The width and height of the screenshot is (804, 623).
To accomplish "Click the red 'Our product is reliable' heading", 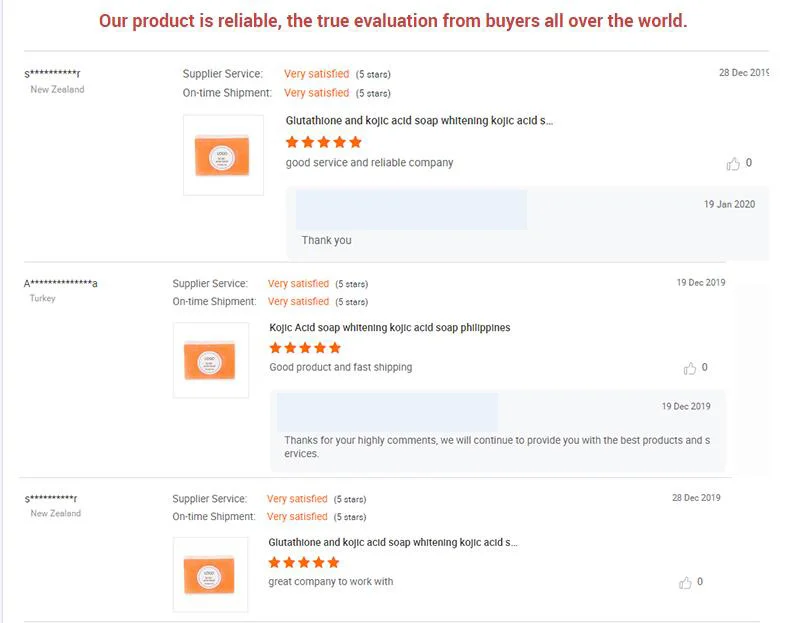I will tap(393, 21).
